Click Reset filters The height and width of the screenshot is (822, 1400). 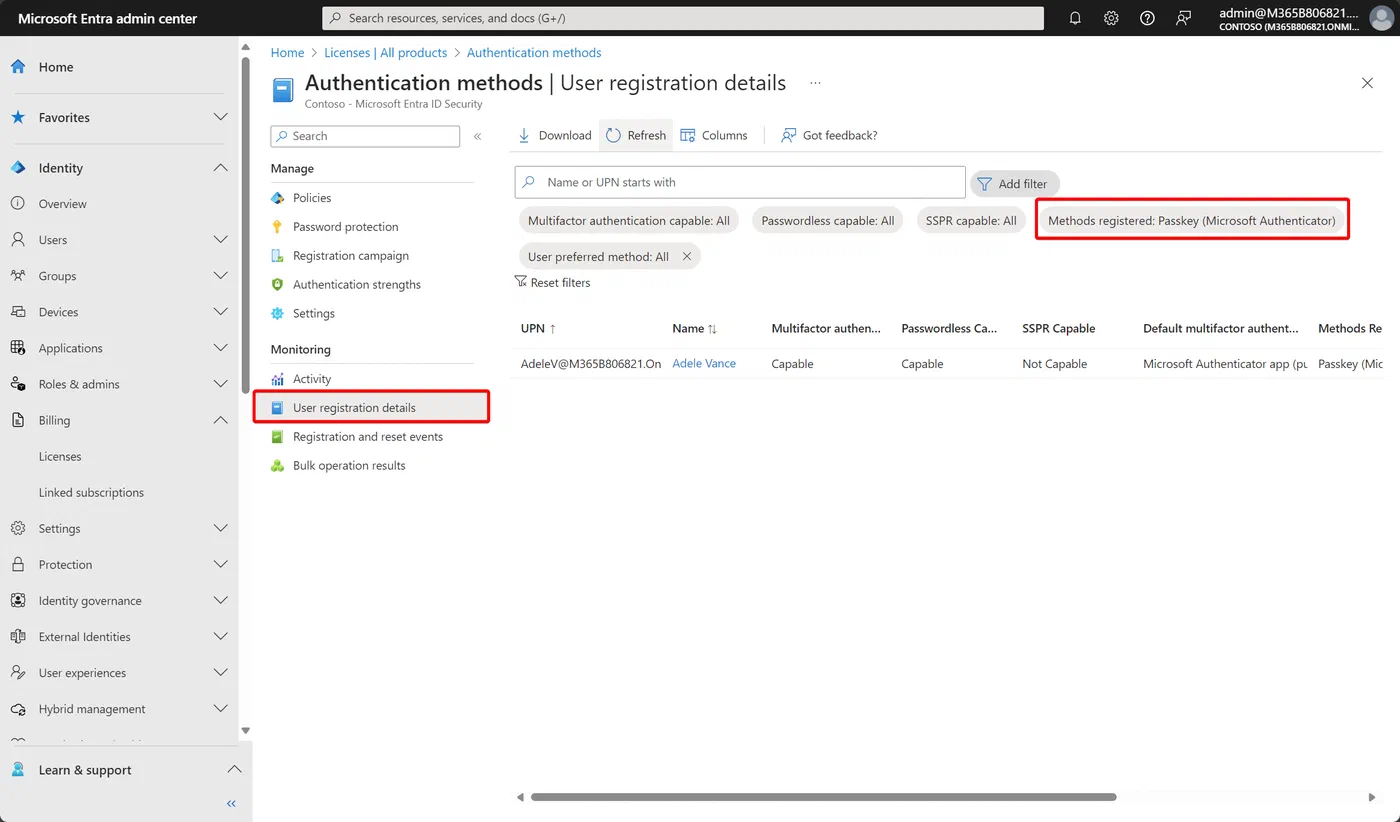tap(552, 283)
